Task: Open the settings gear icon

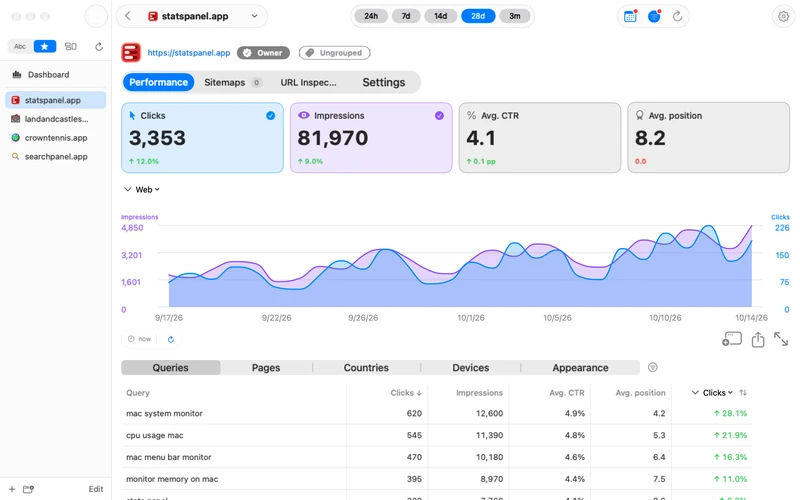Action: [783, 16]
